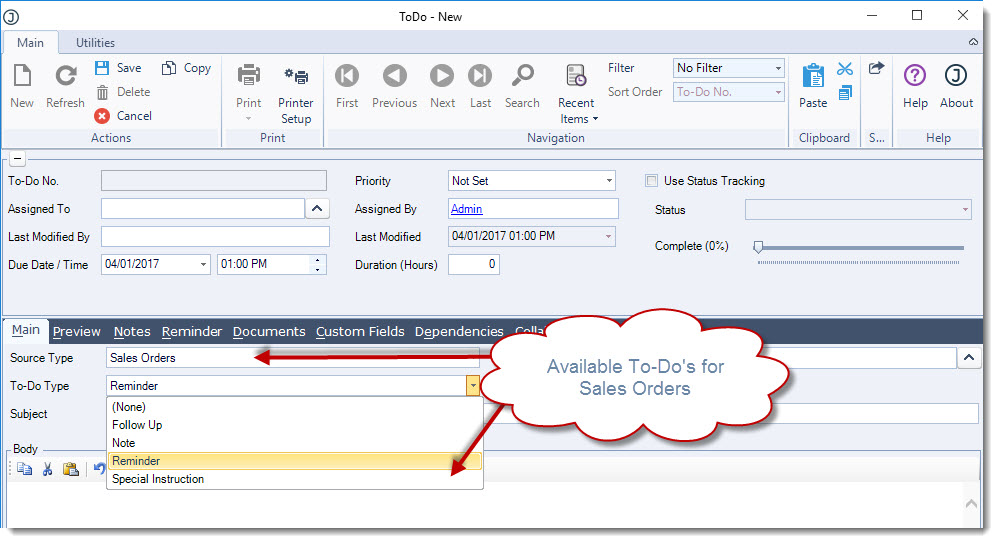Image resolution: width=998 pixels, height=543 pixels.
Task: Choose Note in To-Do Type list
Action: [x=295, y=442]
